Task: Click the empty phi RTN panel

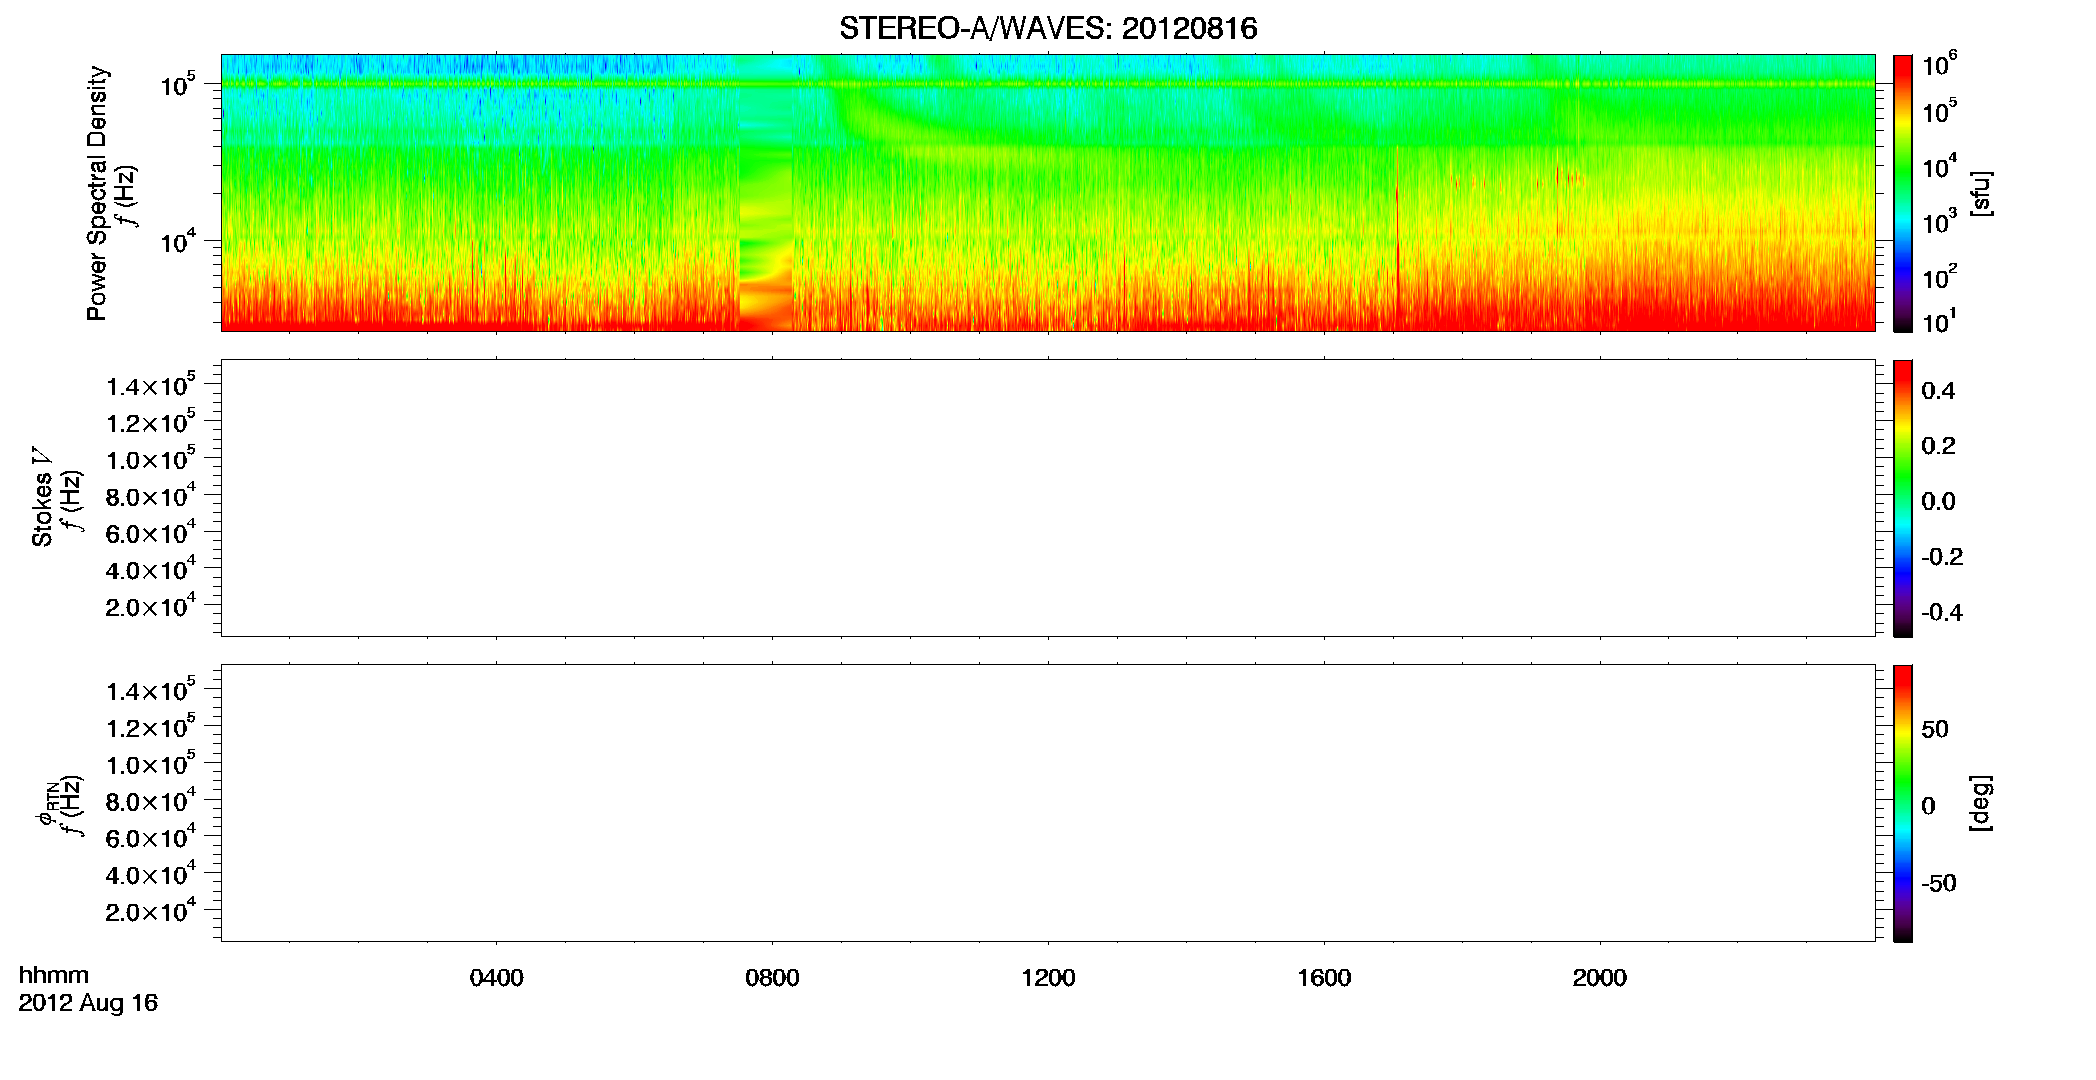Action: coord(1048,803)
